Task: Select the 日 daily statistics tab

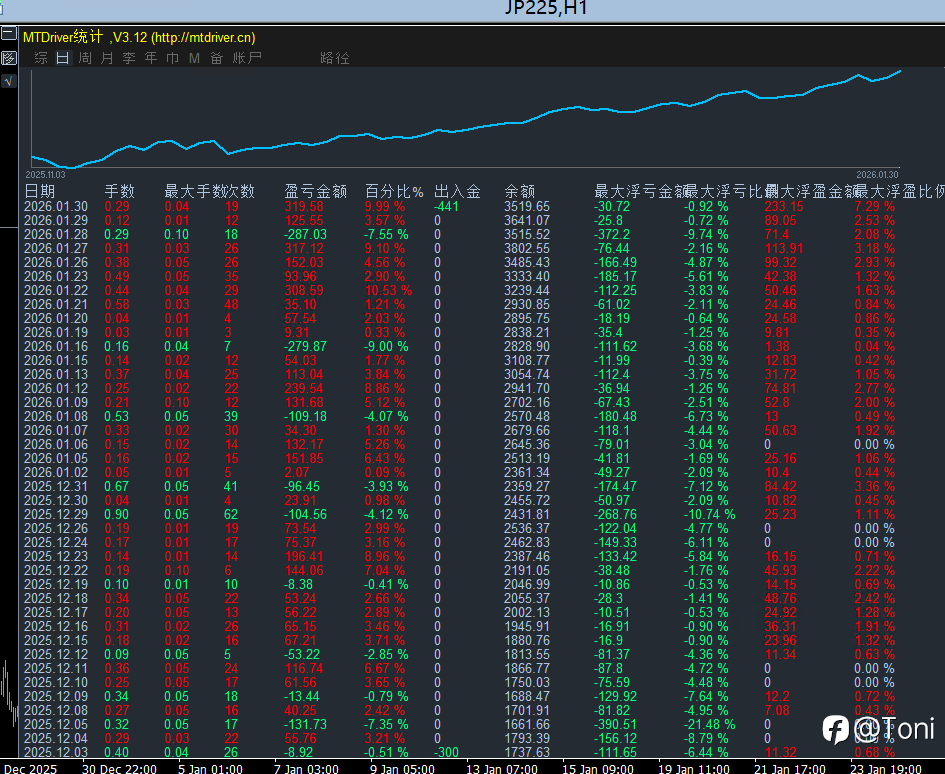Action: point(63,58)
